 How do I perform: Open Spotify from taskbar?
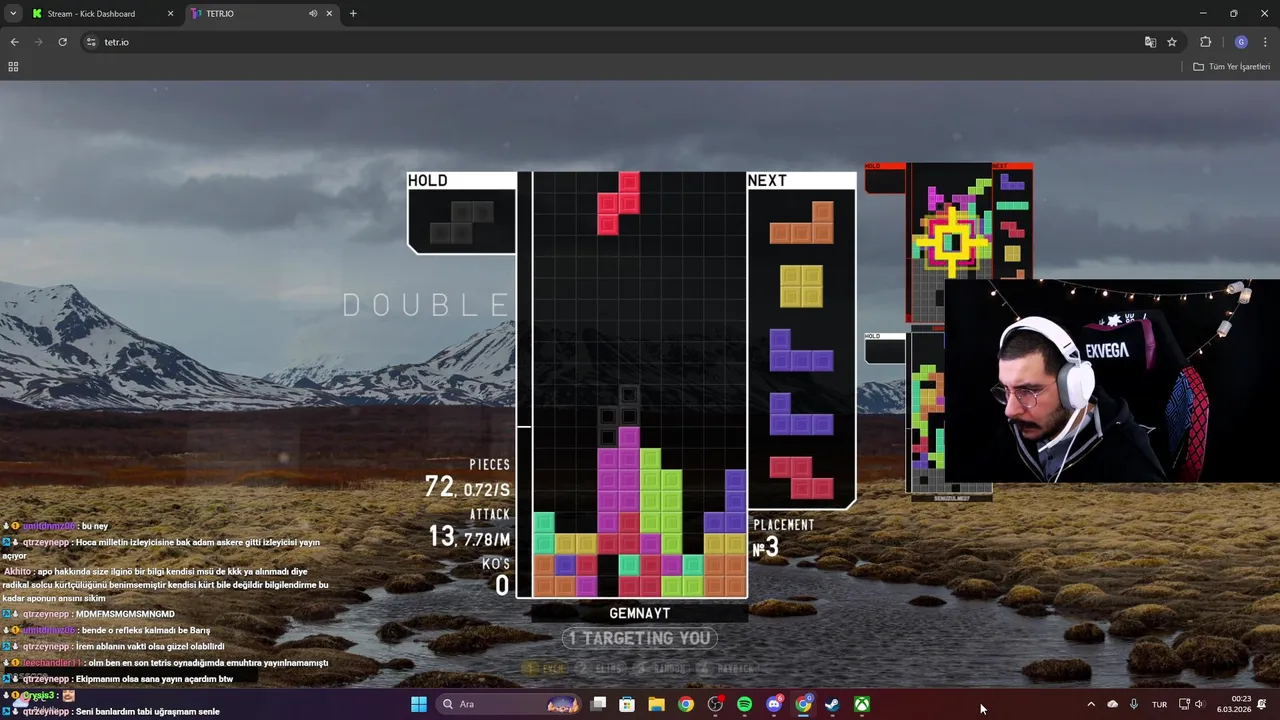pos(744,704)
